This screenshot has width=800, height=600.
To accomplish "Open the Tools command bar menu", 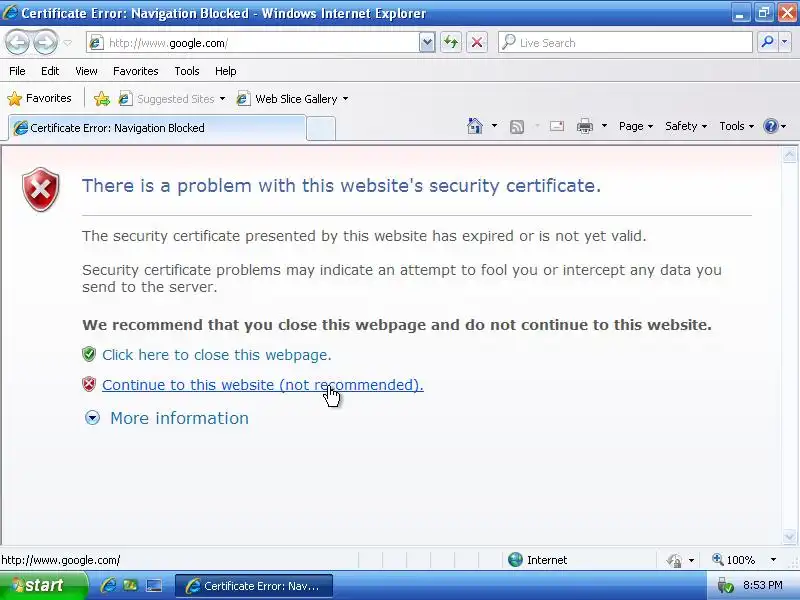I will [x=736, y=126].
